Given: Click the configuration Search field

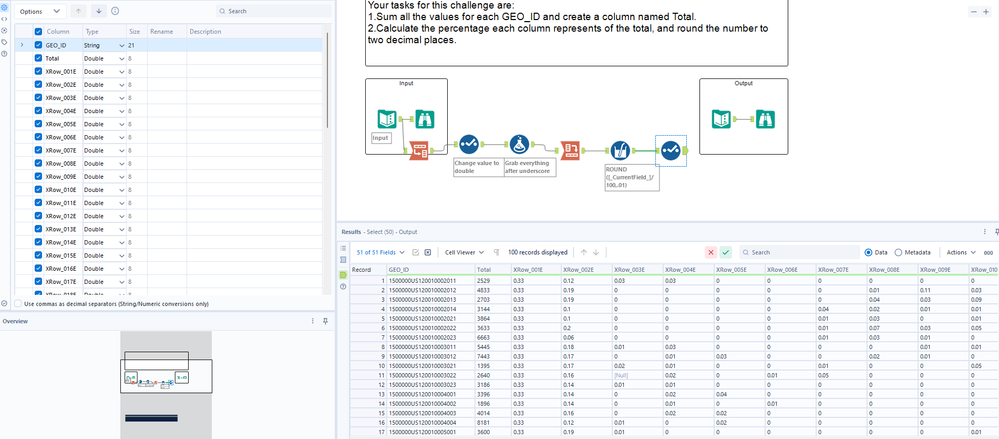Looking at the screenshot, I should 272,11.
